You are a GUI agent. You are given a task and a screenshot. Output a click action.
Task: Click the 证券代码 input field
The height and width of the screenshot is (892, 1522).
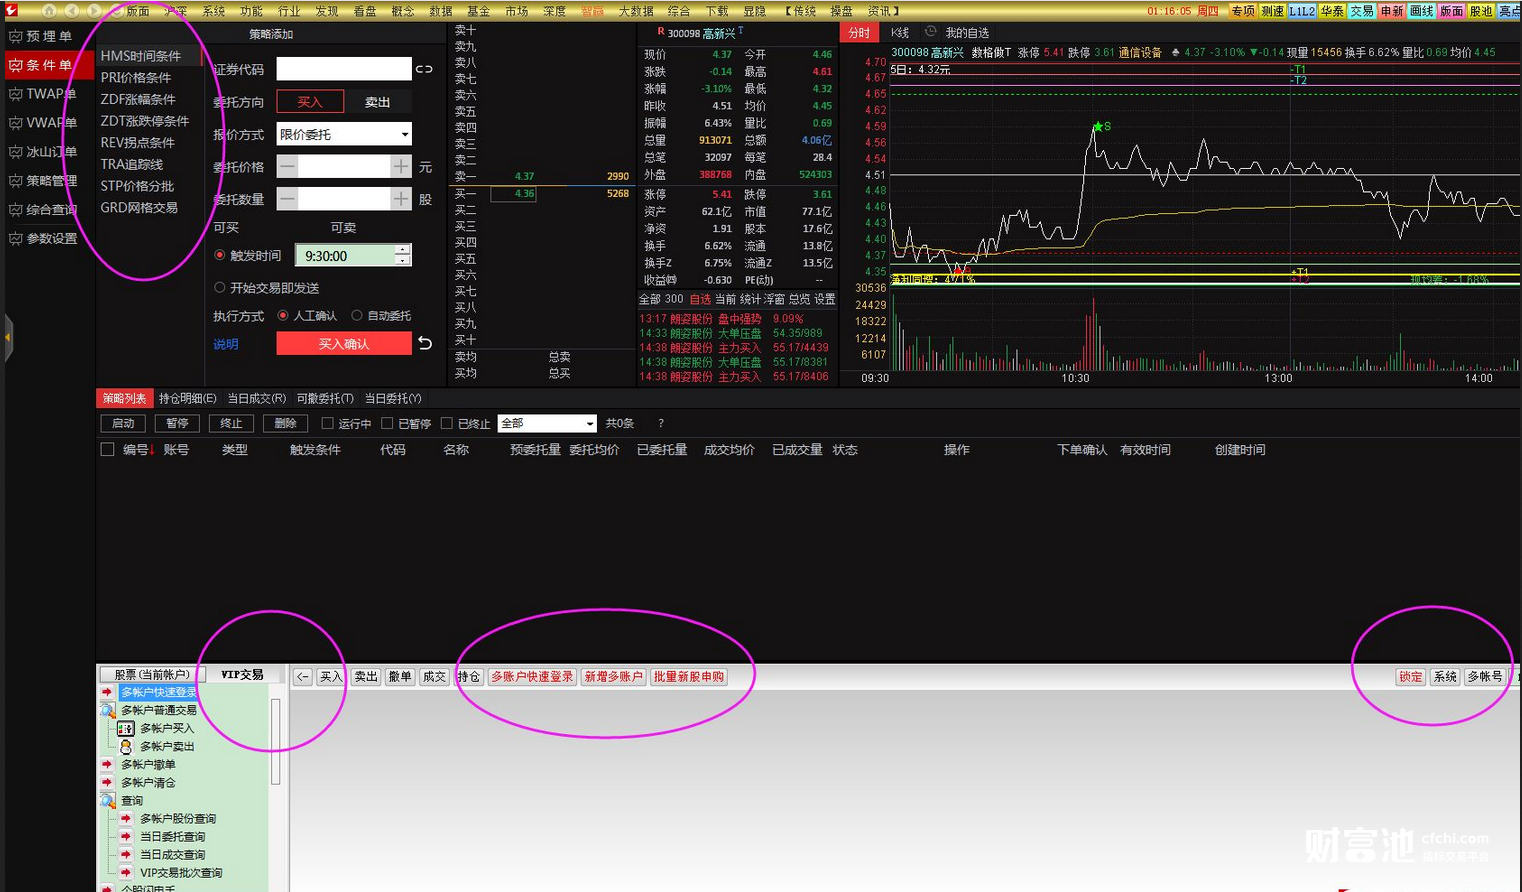[344, 69]
